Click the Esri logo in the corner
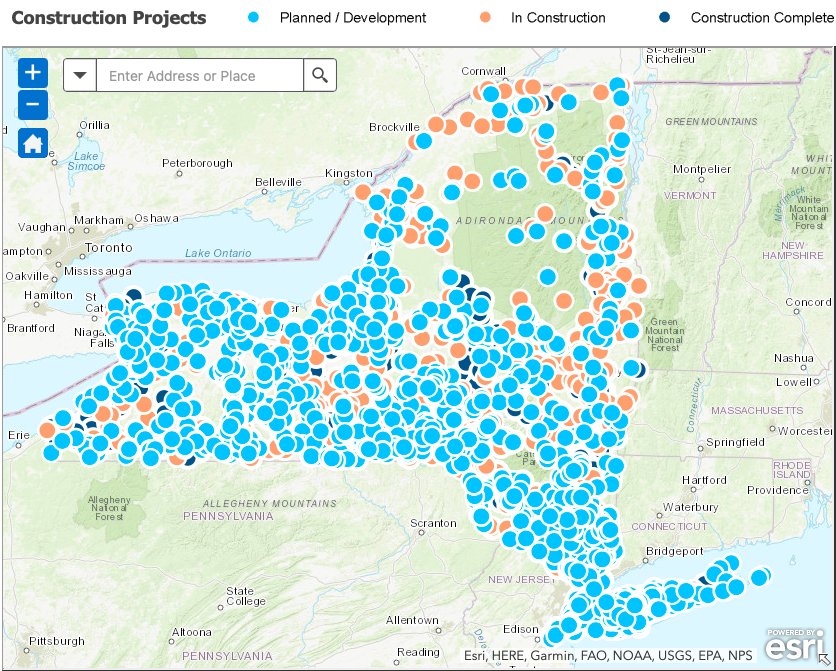 pos(795,645)
